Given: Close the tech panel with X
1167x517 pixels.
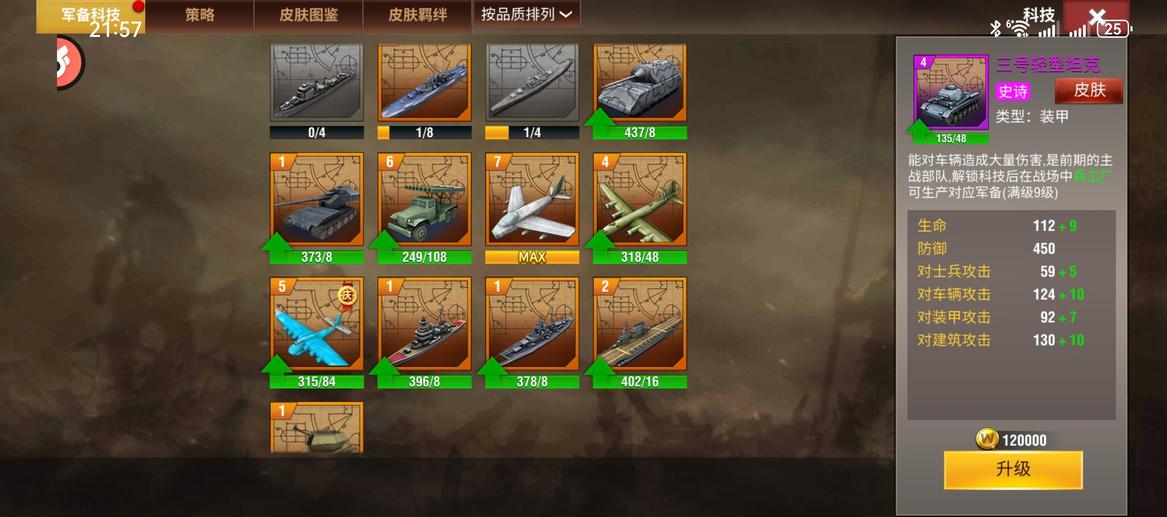Looking at the screenshot, I should tap(1096, 16).
